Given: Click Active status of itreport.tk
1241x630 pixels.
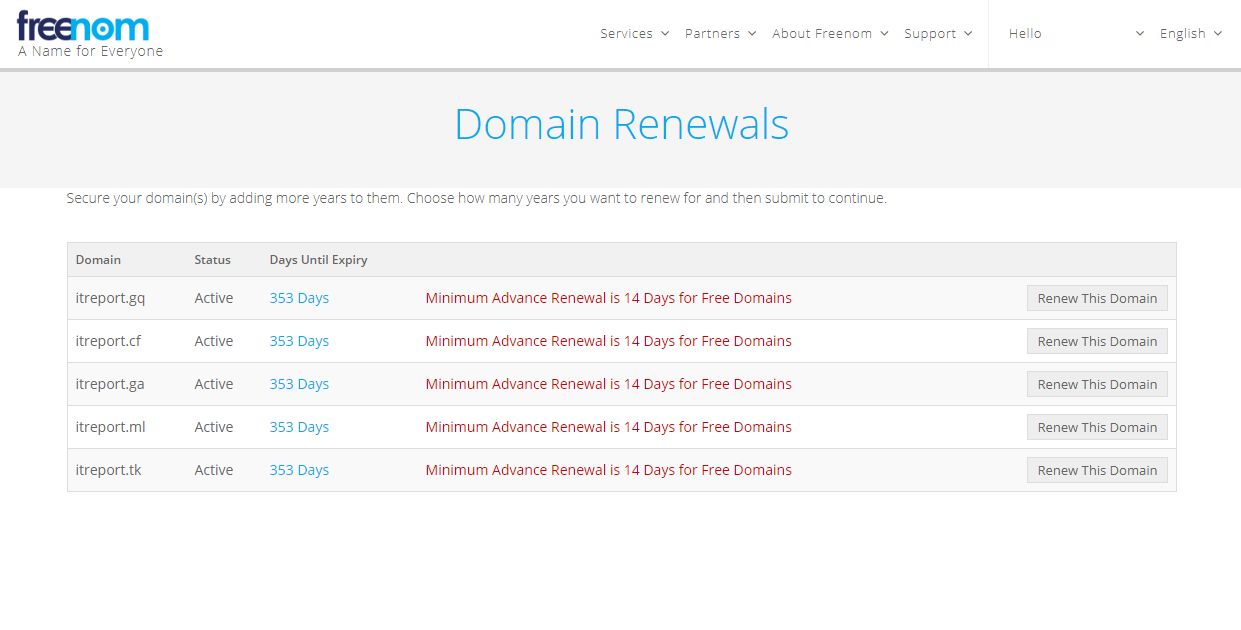Looking at the screenshot, I should tap(214, 470).
